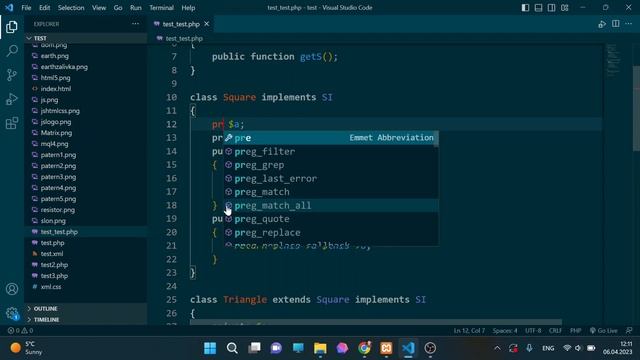Choose preg_filter from the suggestion list
This screenshot has height=360, width=640.
pos(331,151)
